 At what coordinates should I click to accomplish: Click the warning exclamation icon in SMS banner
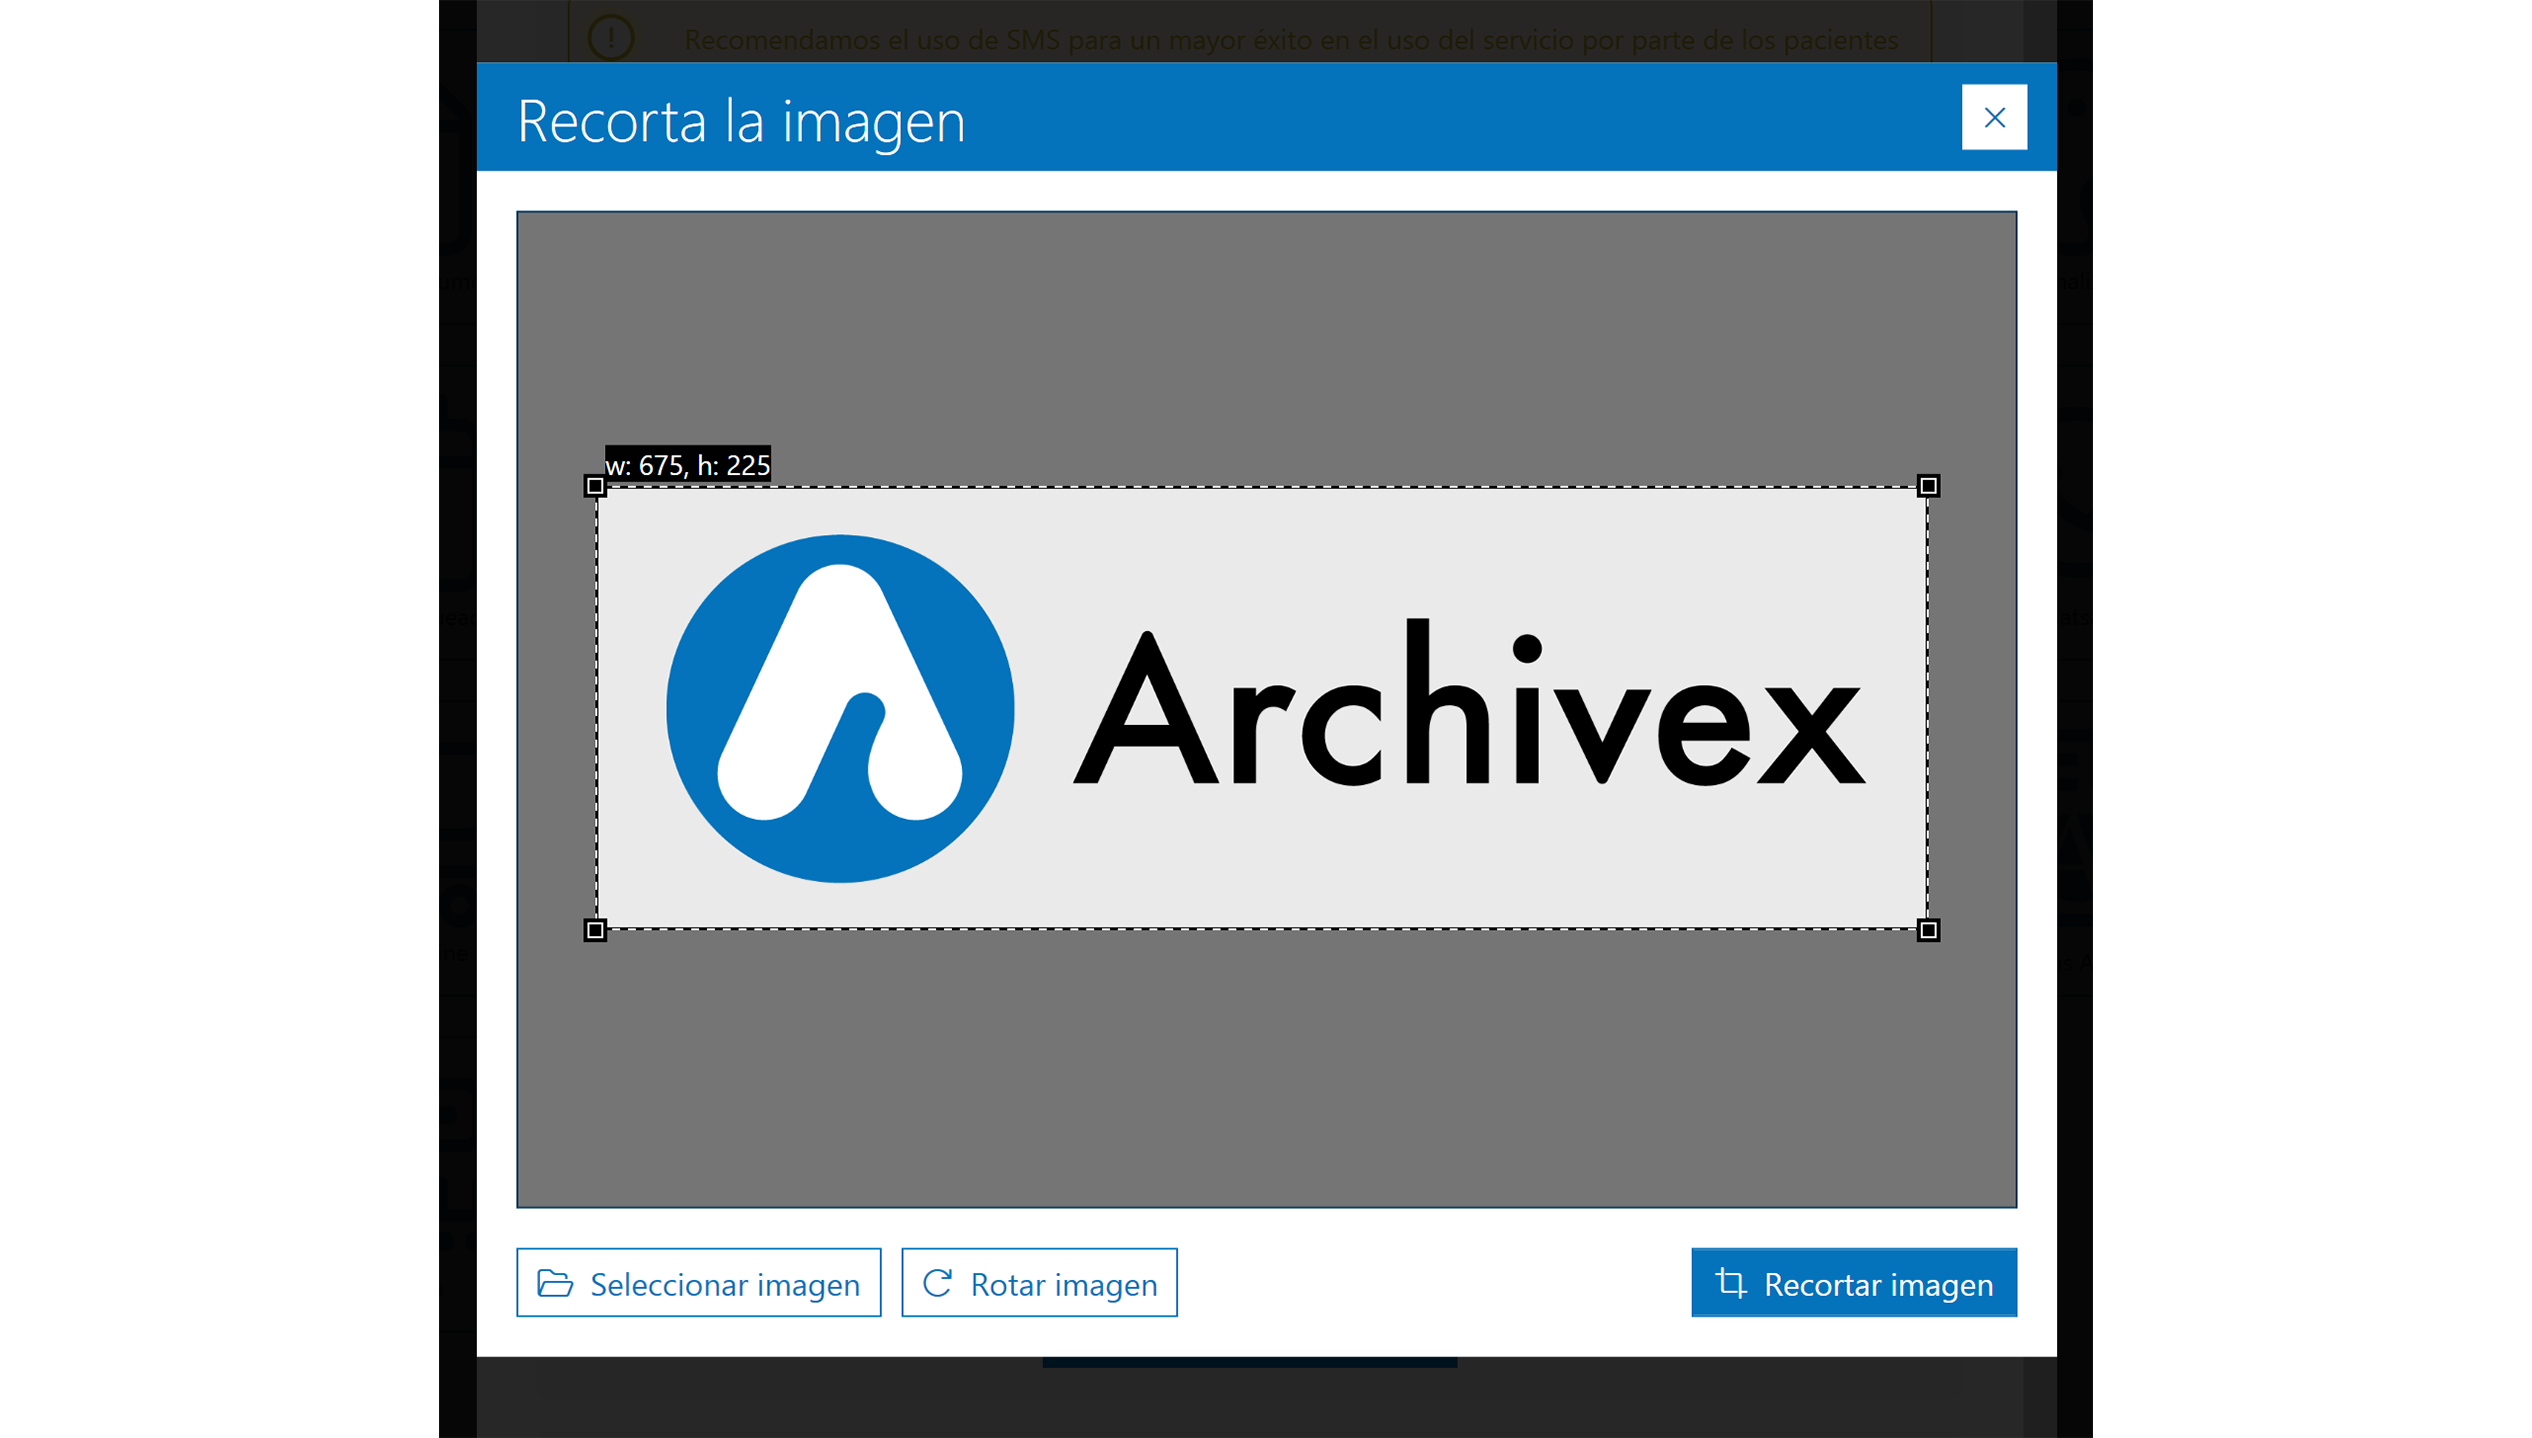[612, 38]
